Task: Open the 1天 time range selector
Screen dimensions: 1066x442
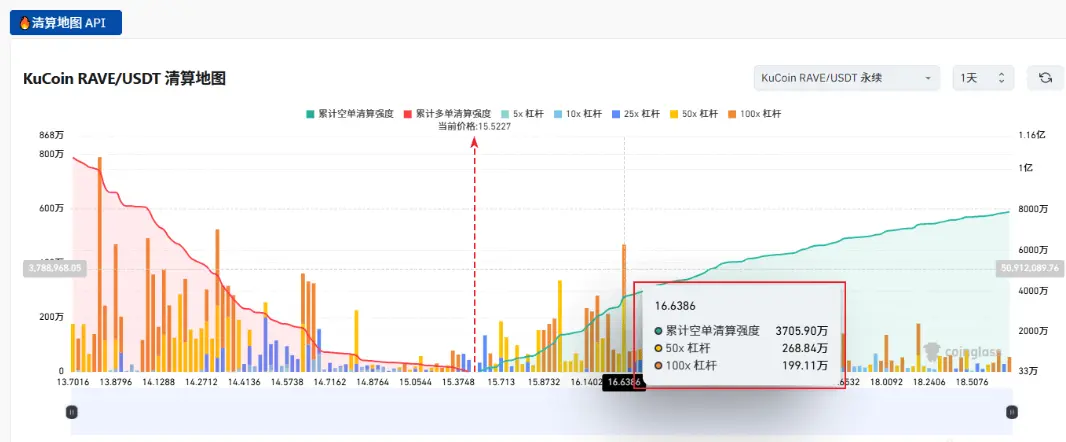Action: (983, 78)
